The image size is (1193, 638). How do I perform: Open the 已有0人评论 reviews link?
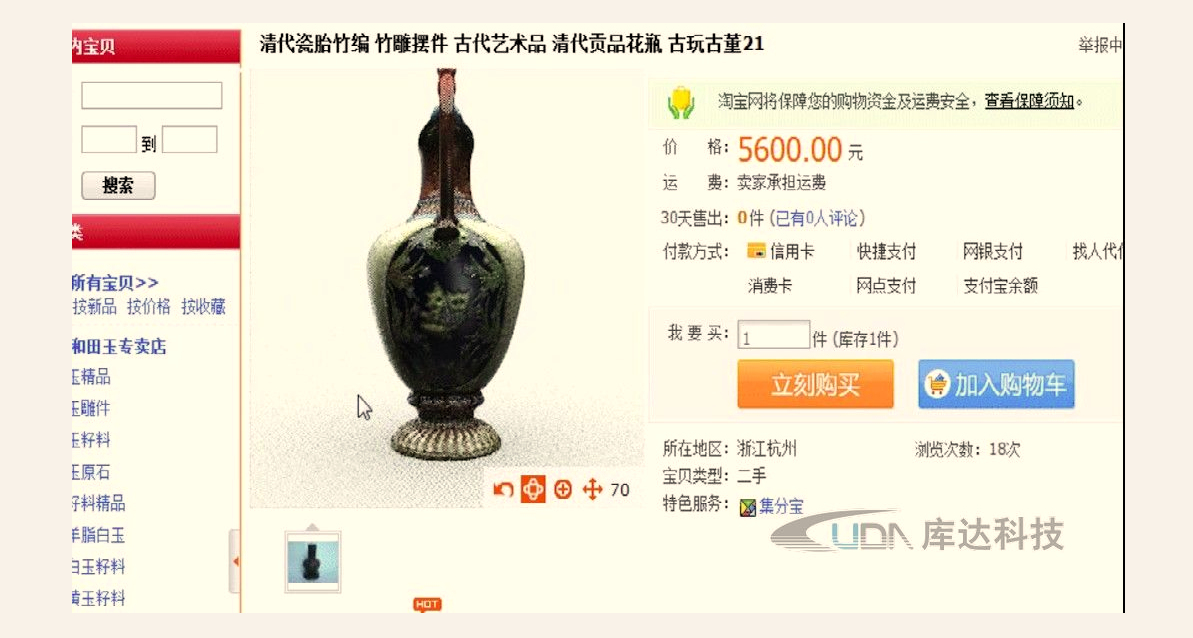tap(820, 218)
